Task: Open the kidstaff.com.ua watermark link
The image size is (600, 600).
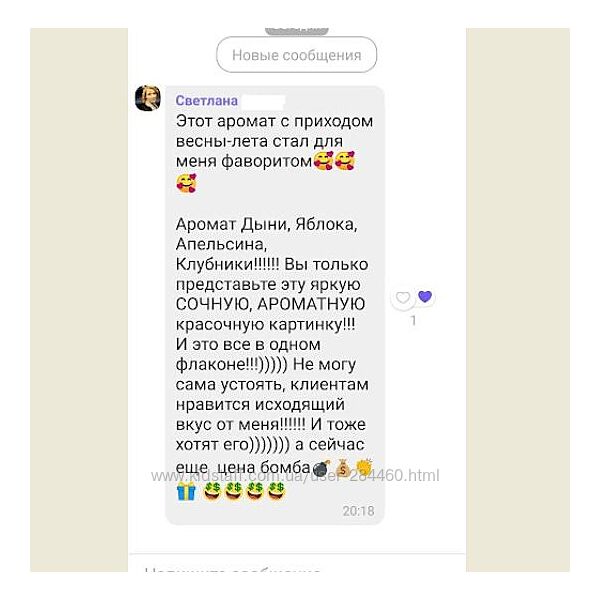Action: click(295, 476)
